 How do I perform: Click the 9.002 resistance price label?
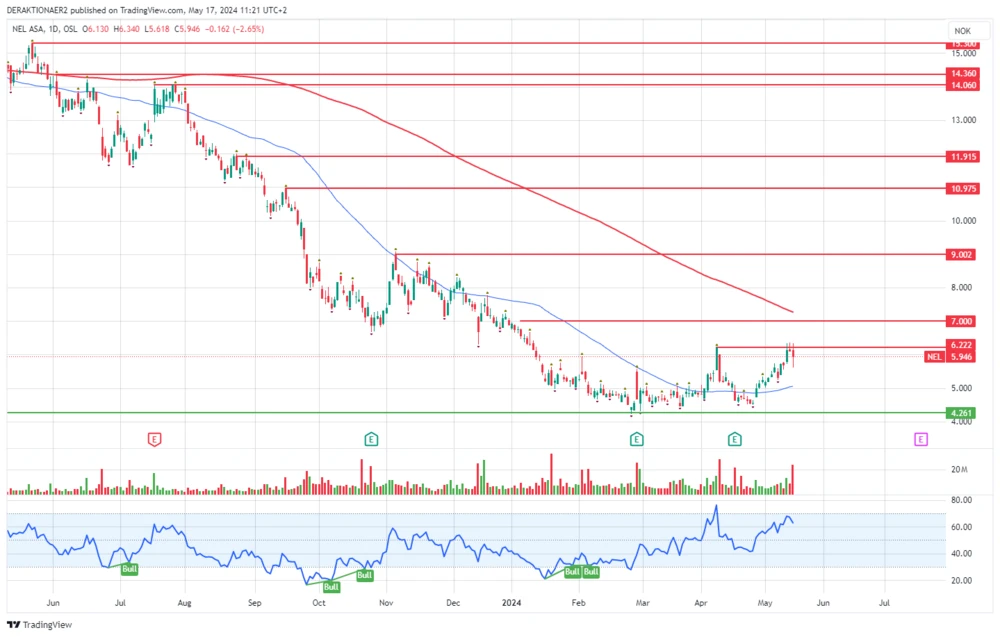pyautogui.click(x=963, y=255)
